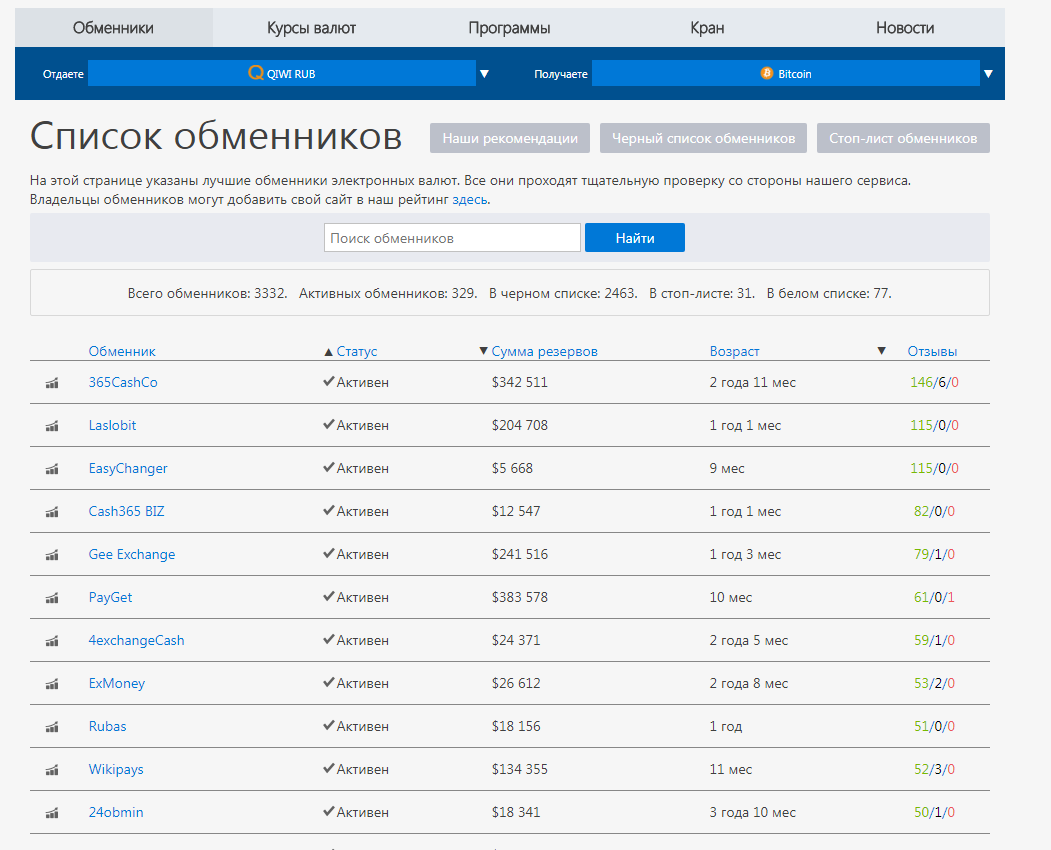Click the Поиск обменников search field

[451, 237]
